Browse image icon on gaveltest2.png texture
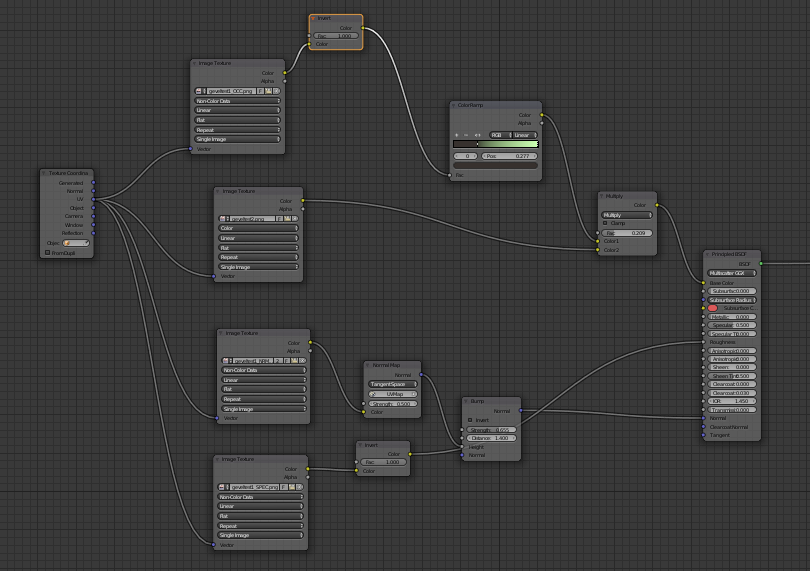This screenshot has width=810, height=571. click(223, 219)
